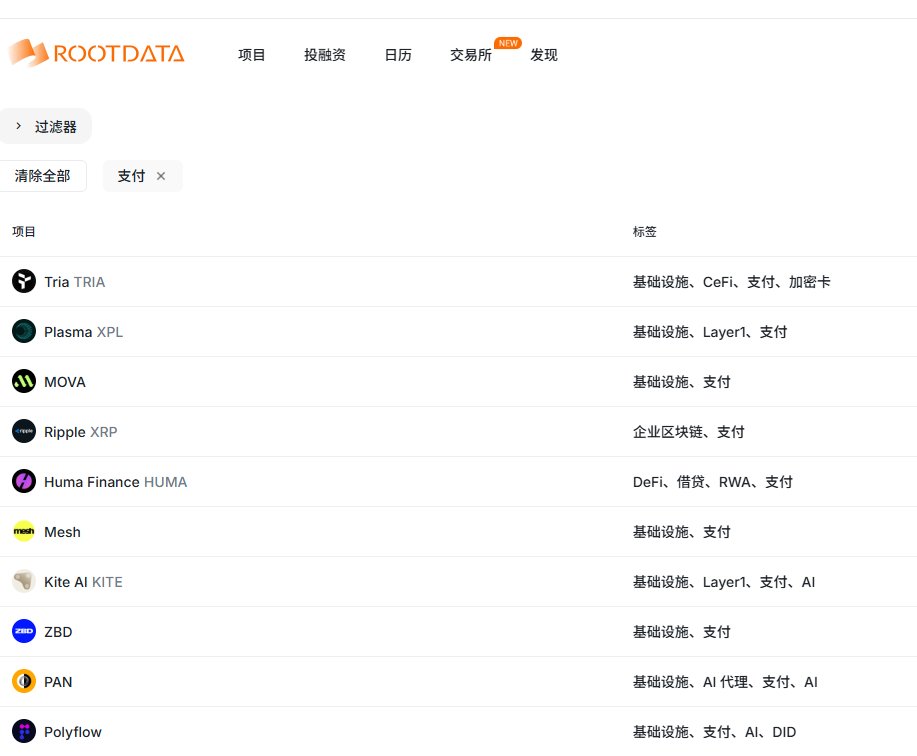Open the Huma Finance project link
The height and width of the screenshot is (756, 917).
(x=92, y=482)
